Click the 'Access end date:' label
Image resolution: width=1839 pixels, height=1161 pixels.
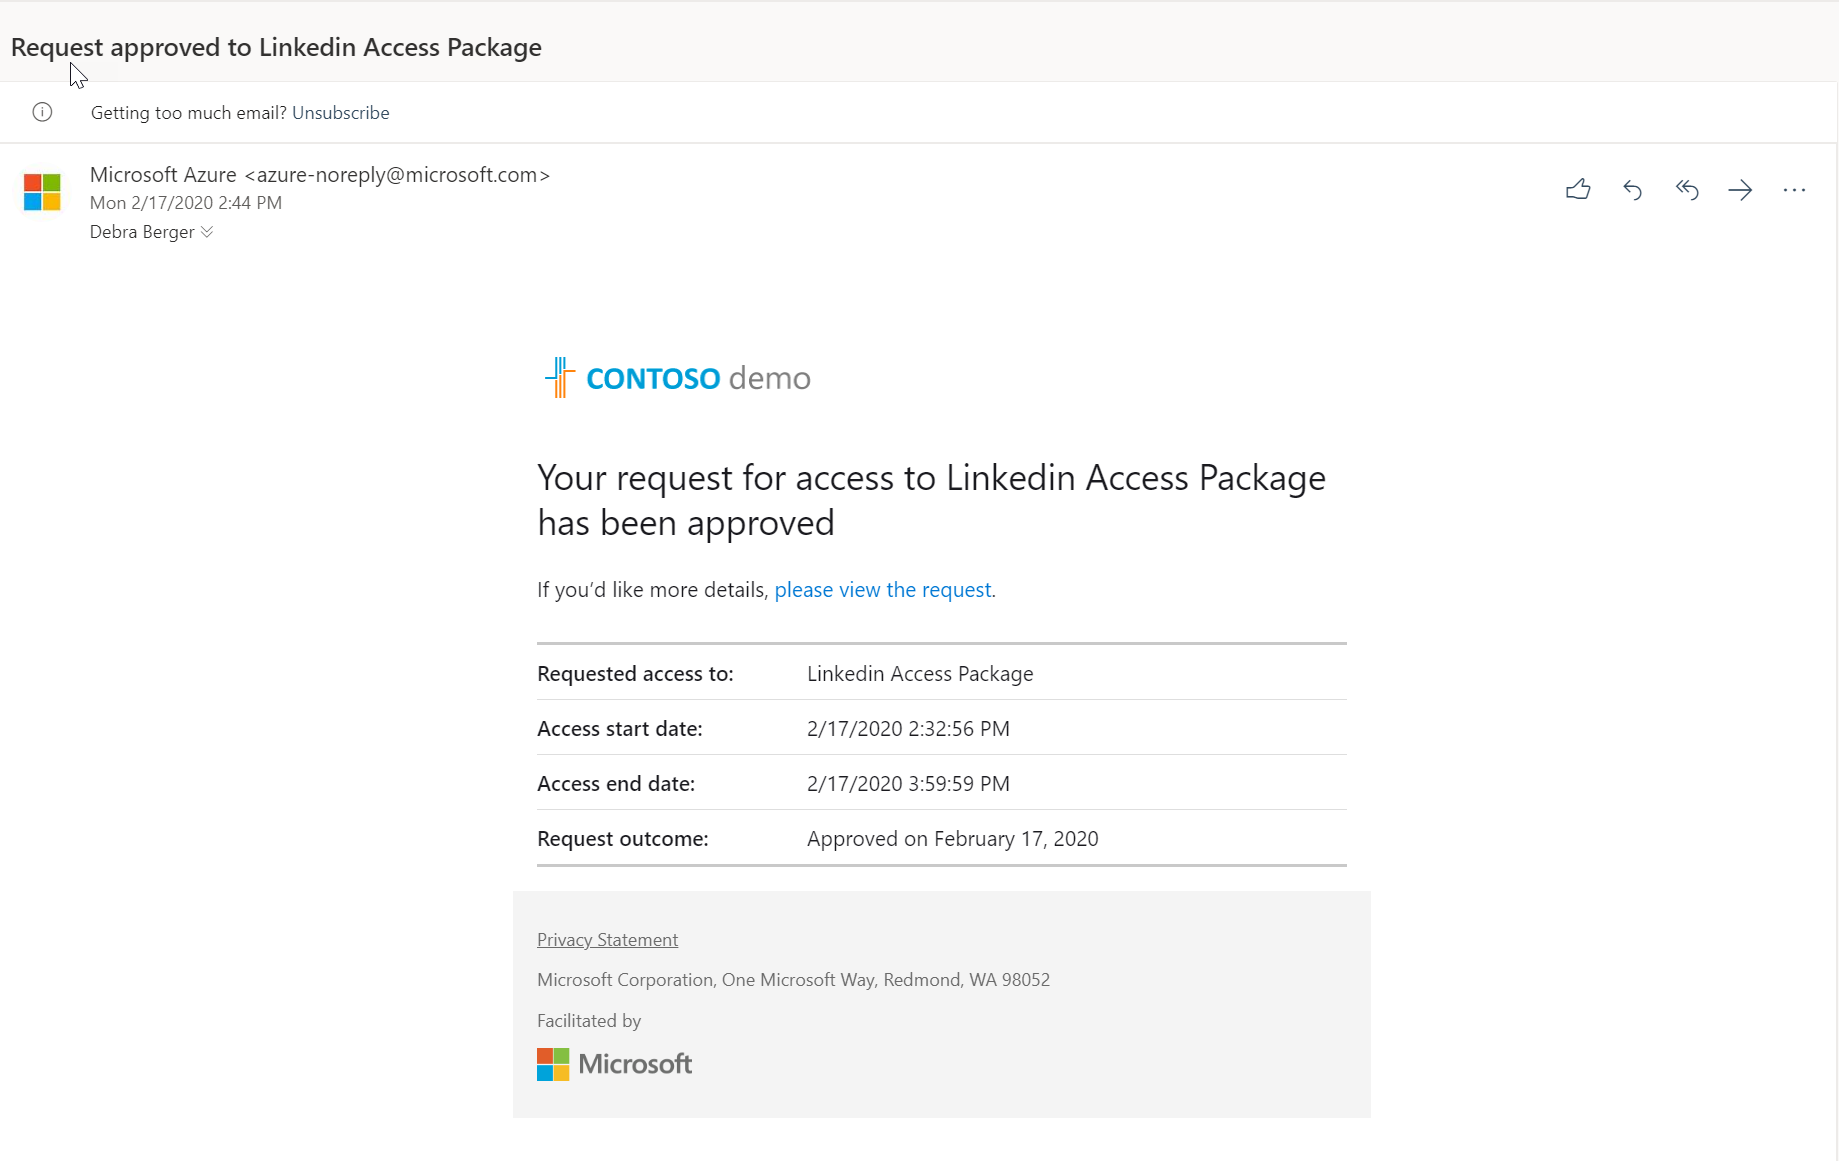616,784
